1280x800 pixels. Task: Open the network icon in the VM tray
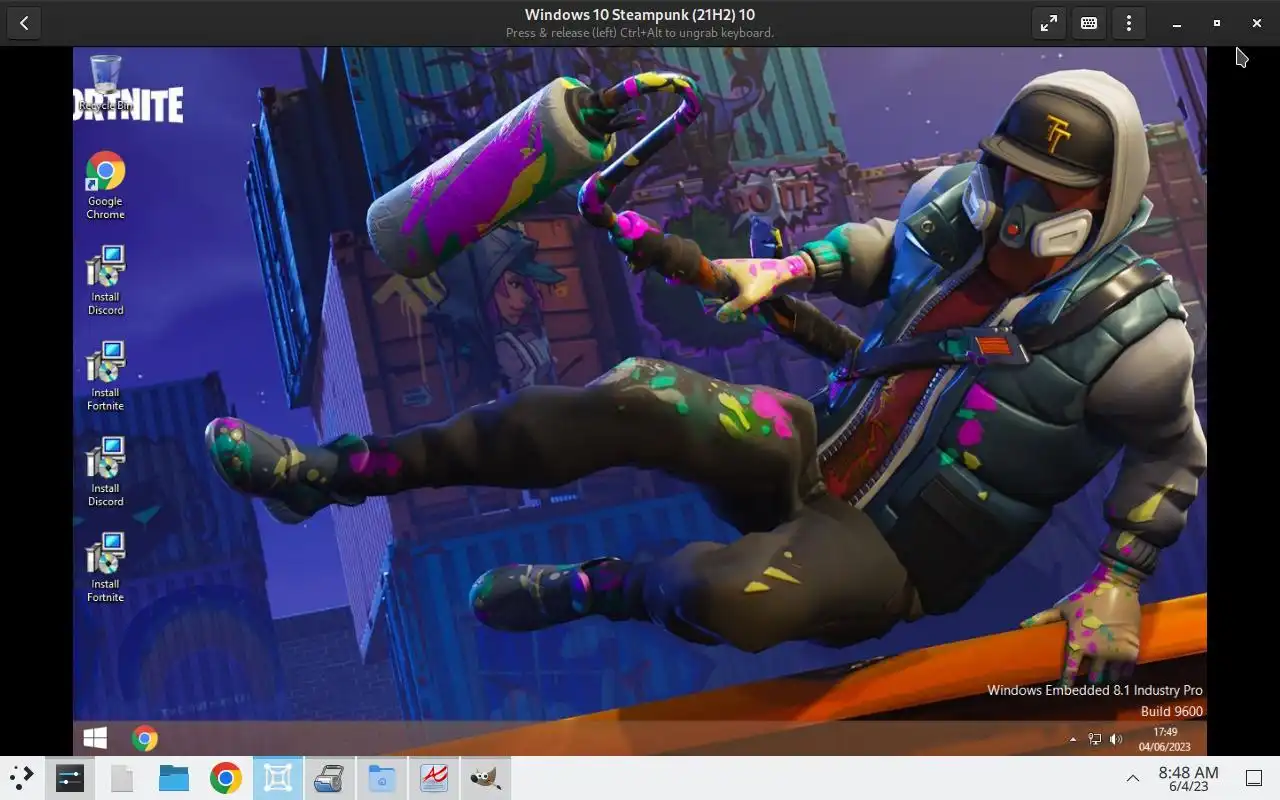[x=1095, y=740]
